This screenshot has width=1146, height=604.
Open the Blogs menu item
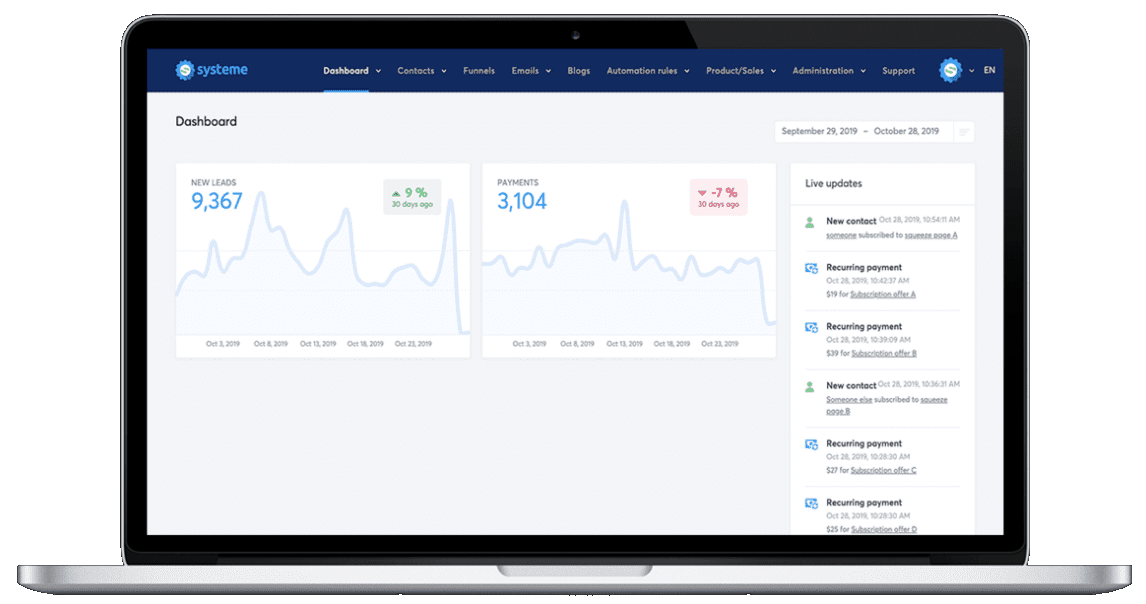[x=579, y=71]
